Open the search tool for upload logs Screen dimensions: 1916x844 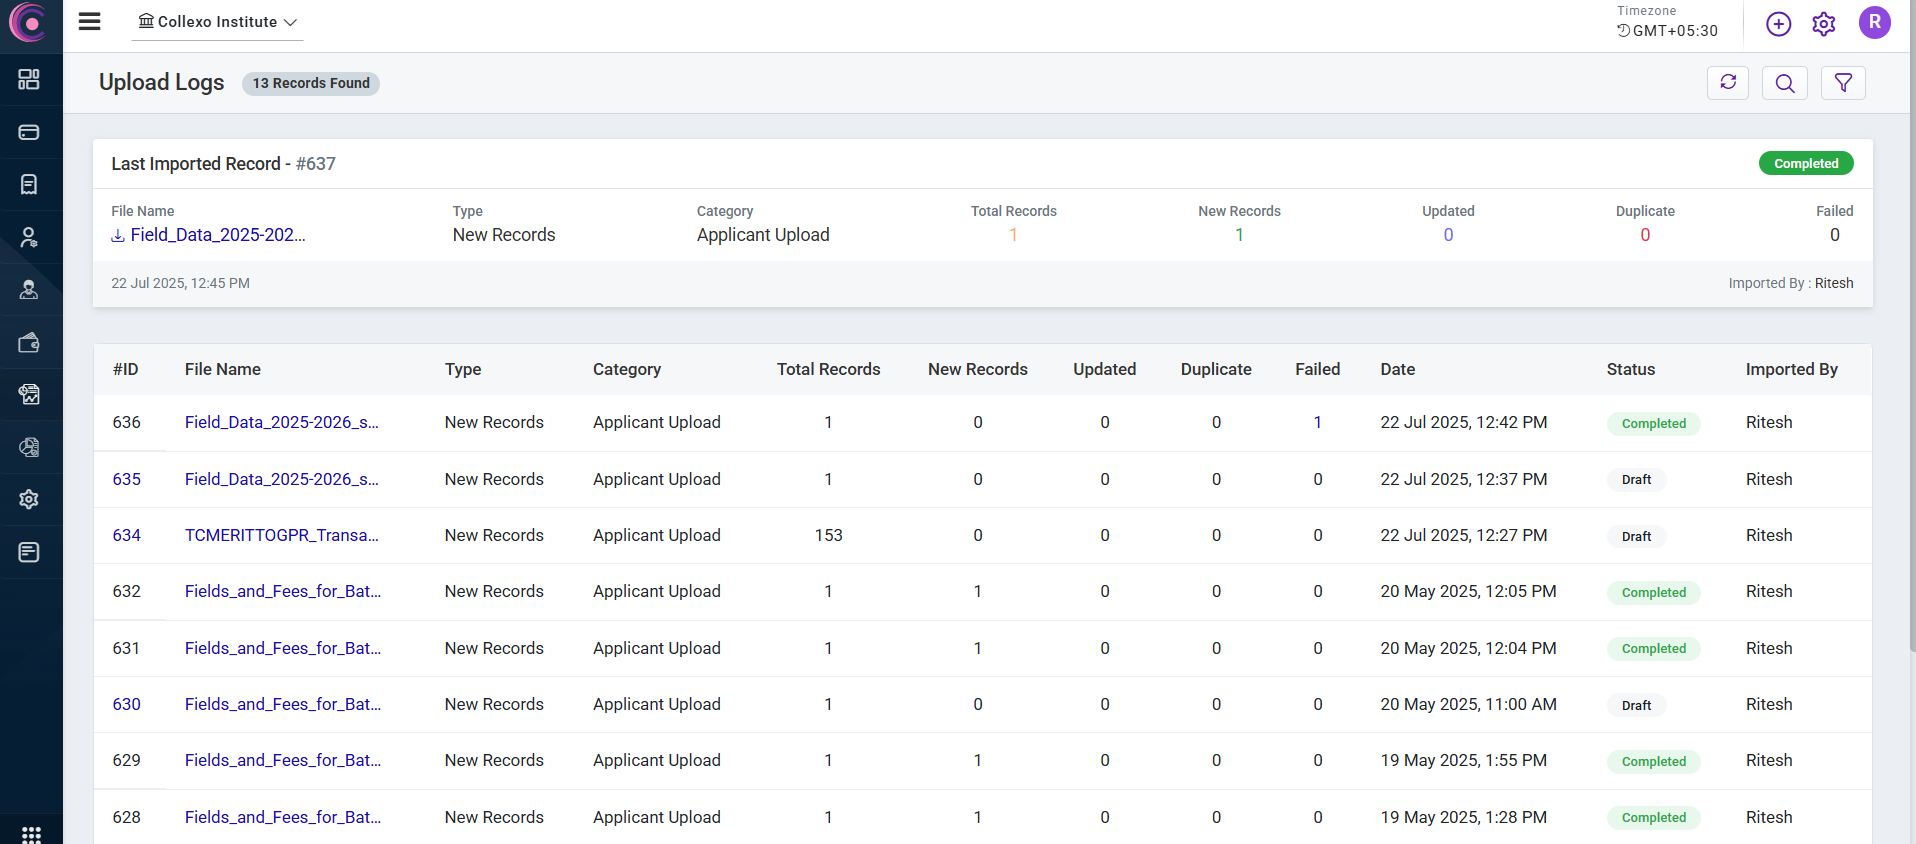[1784, 83]
